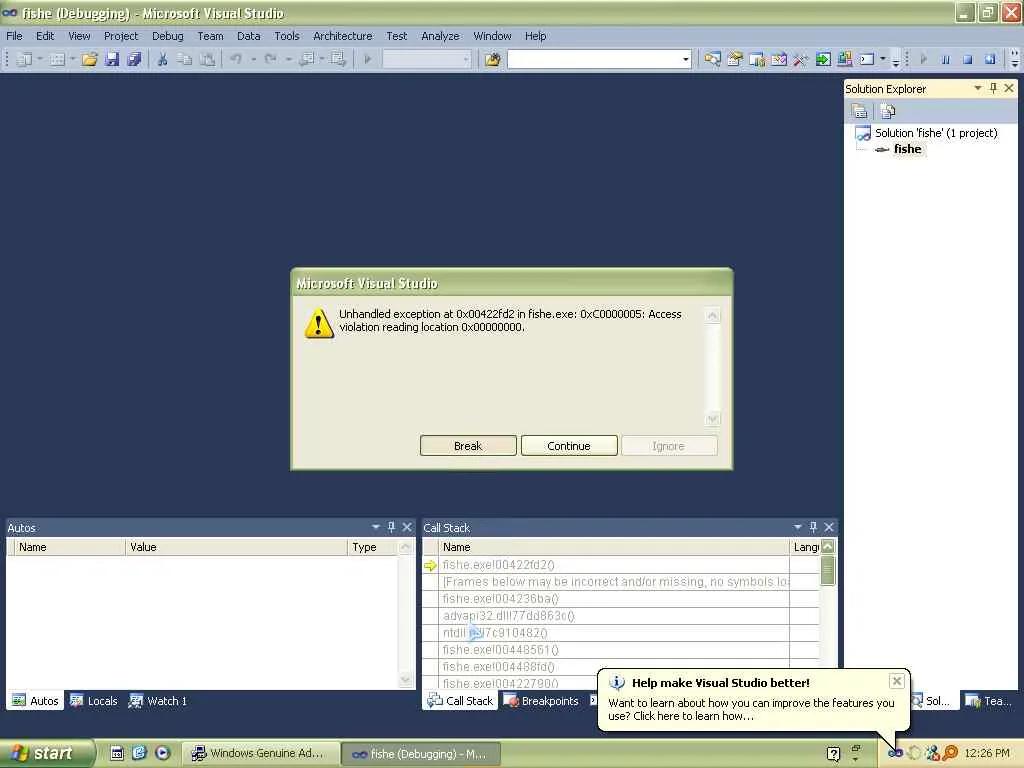Viewport: 1024px width, 768px height.
Task: Select the Autos tab
Action: pos(36,701)
